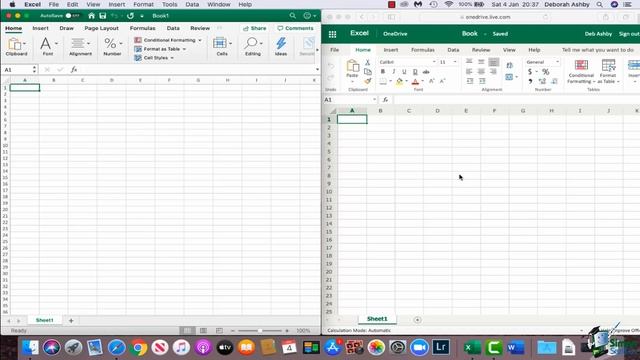
Task: Click the Share button in desktop Excel
Action: tap(254, 28)
